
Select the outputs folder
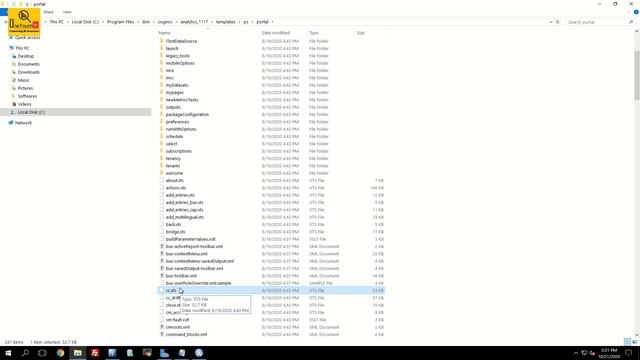173,107
